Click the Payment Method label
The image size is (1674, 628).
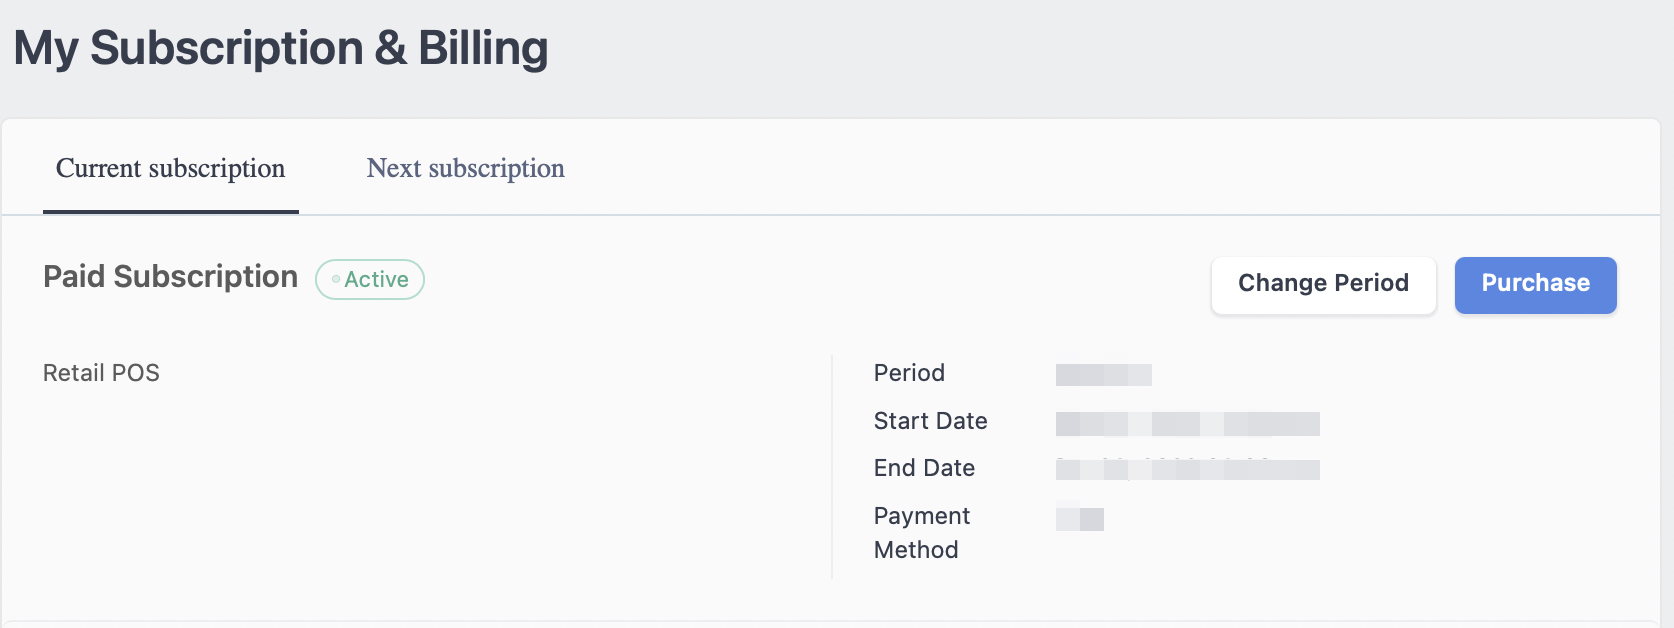tap(922, 533)
